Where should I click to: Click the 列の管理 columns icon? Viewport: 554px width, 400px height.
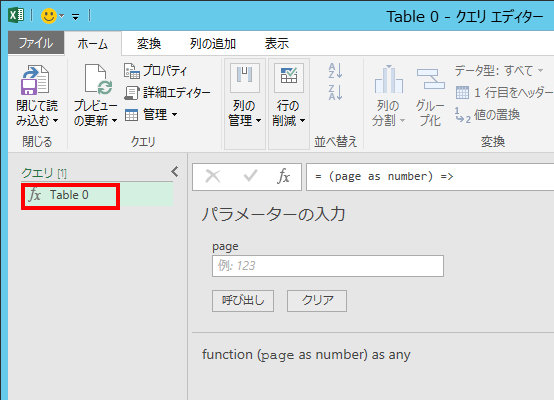point(244,78)
